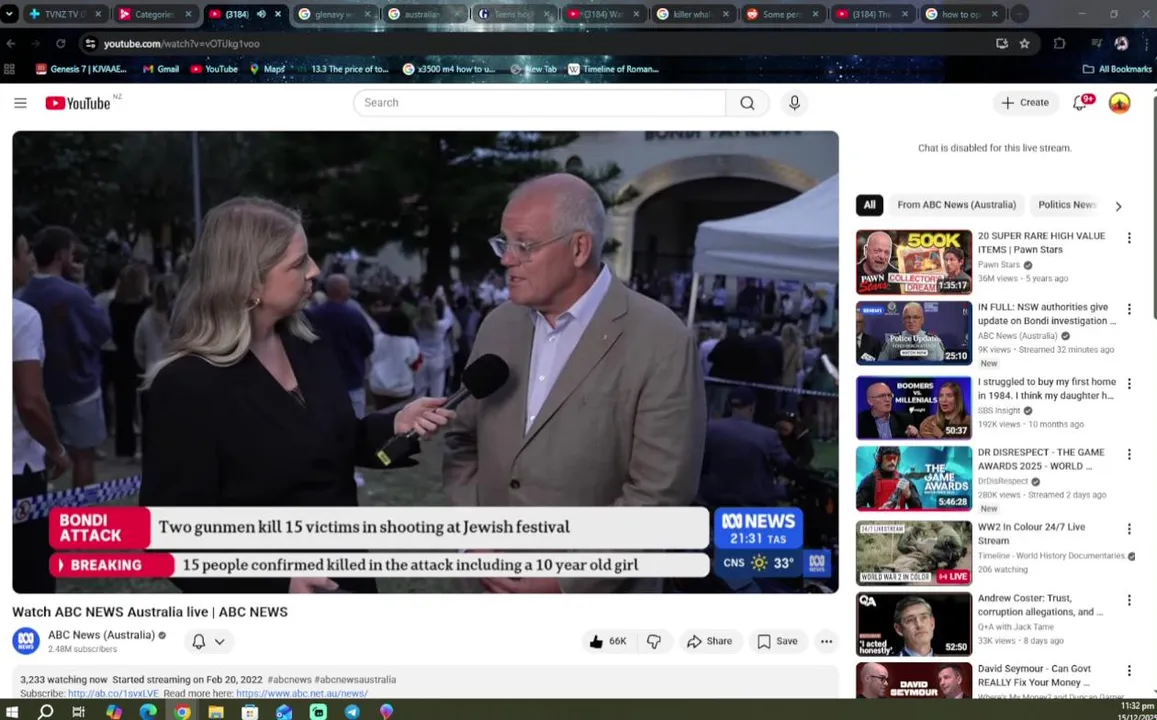Click the address bar URL
1157x720 pixels.
tap(182, 44)
